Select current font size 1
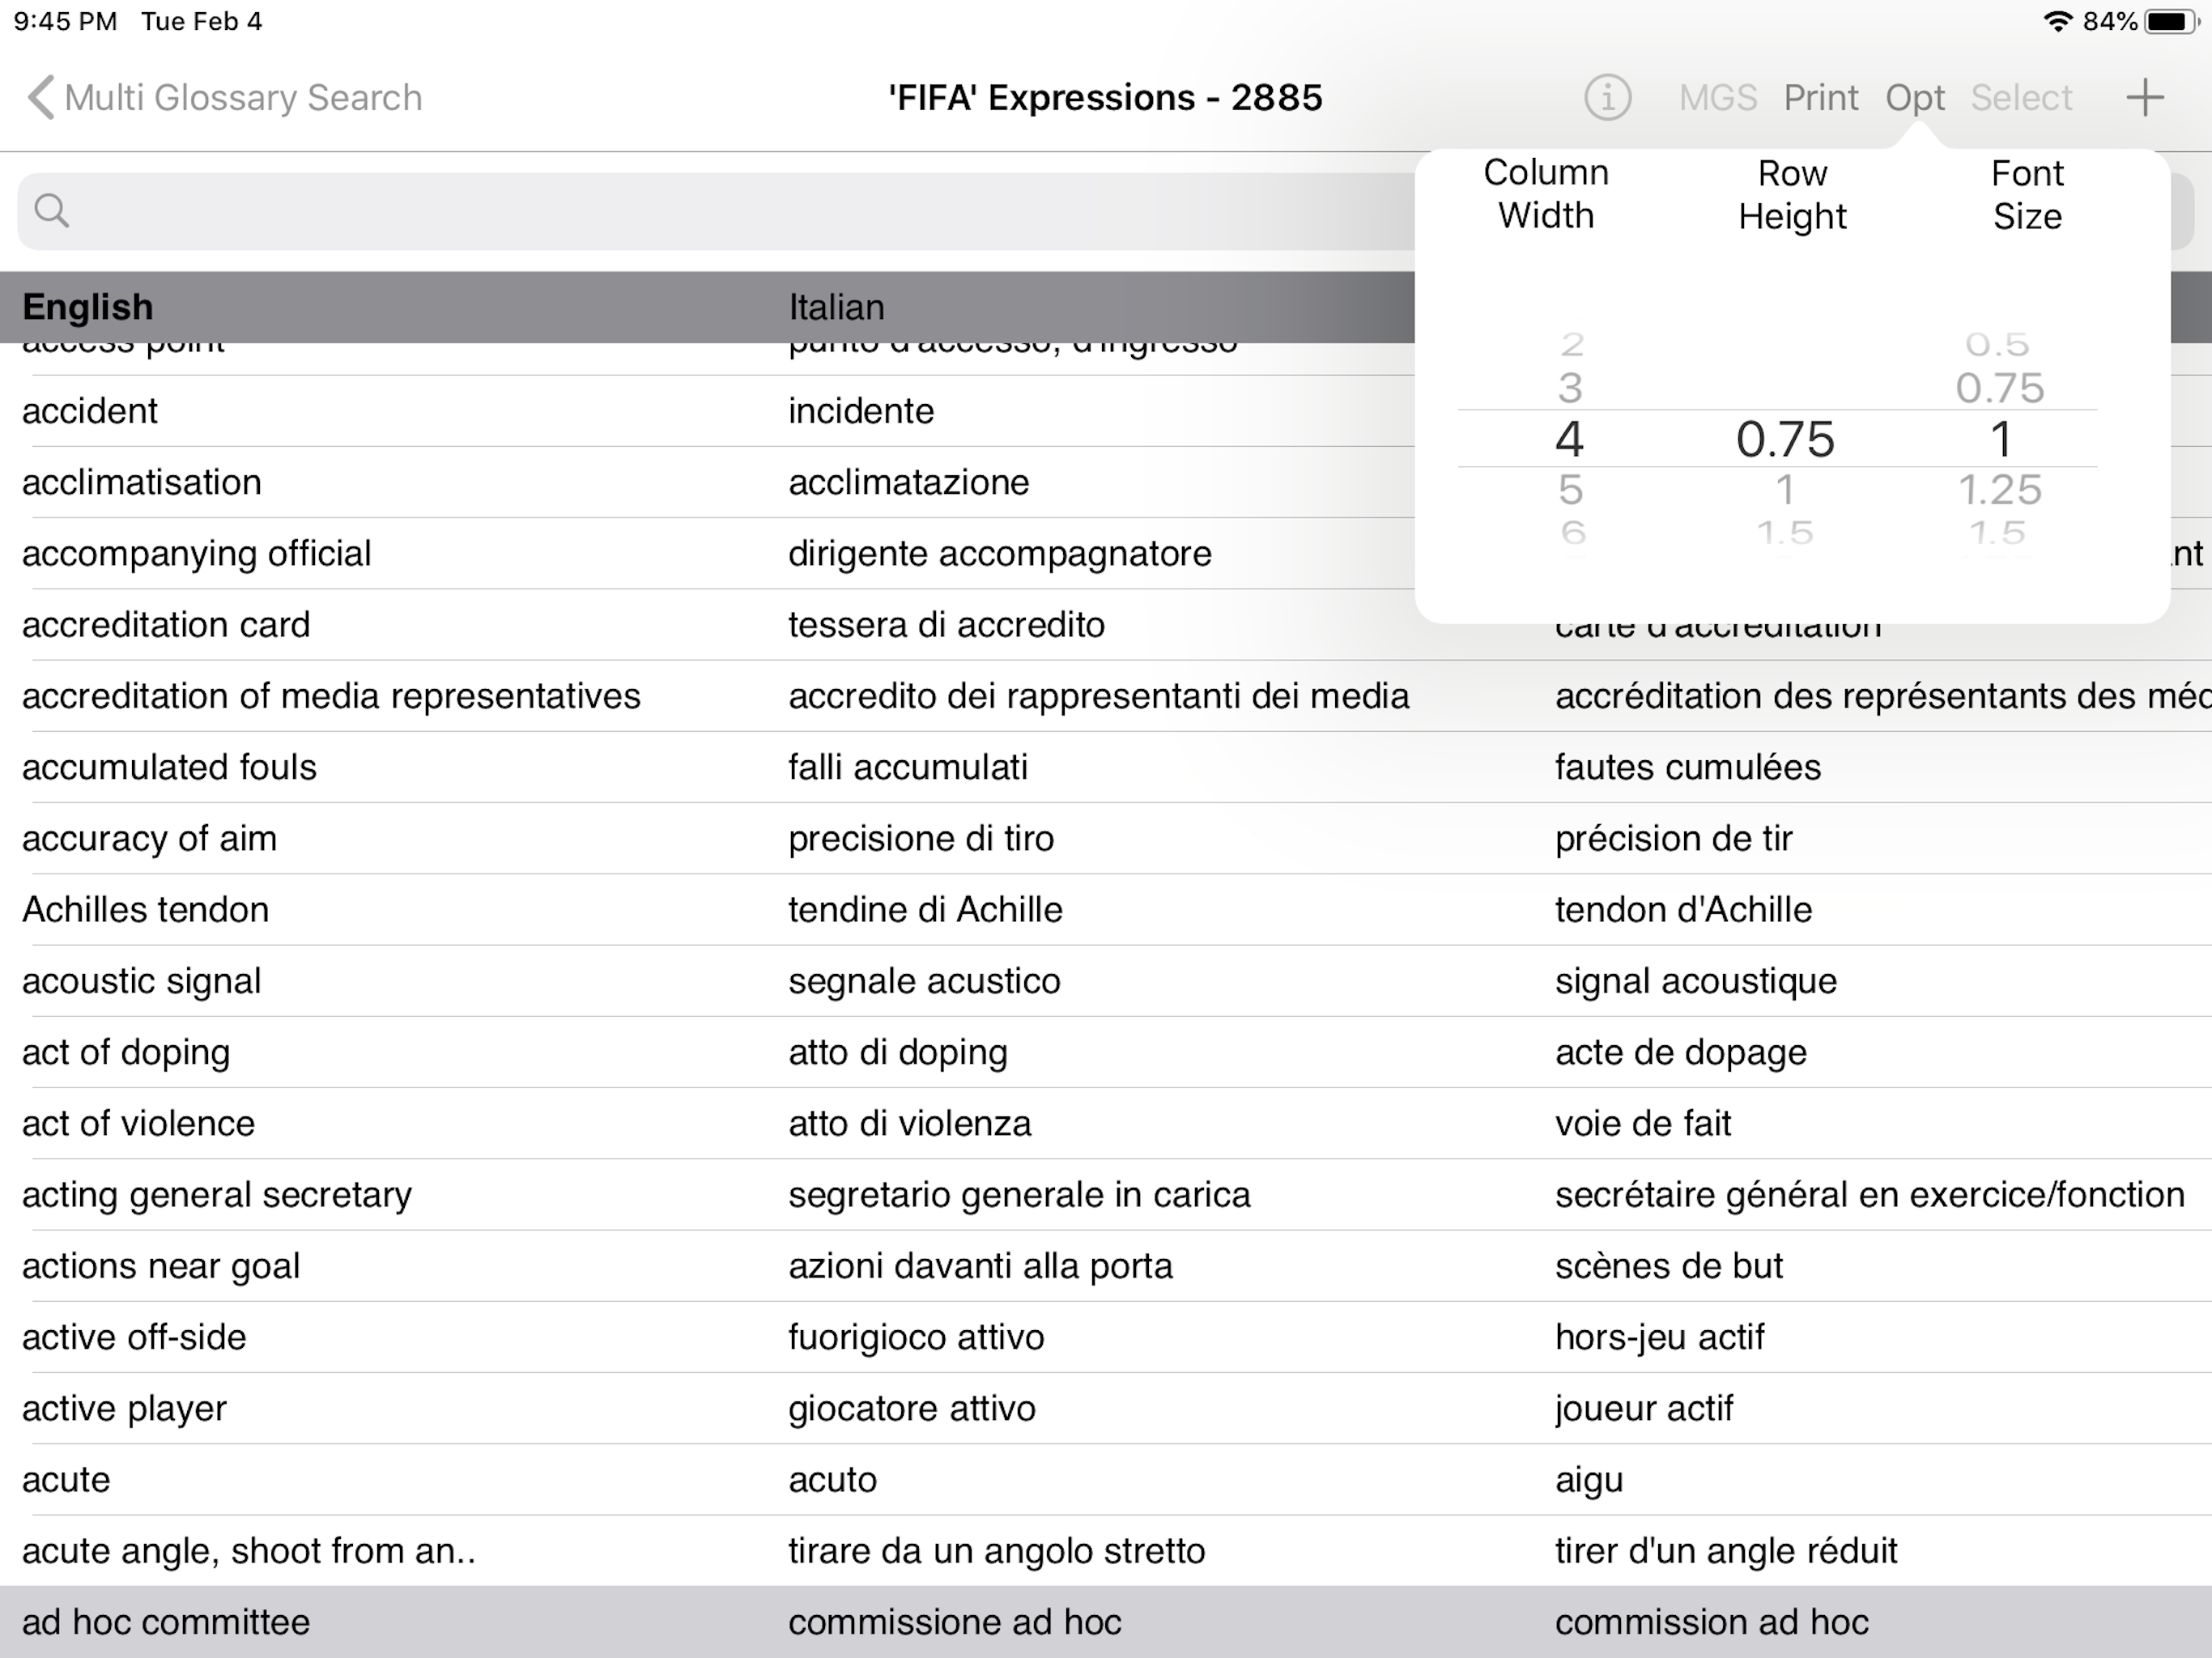The height and width of the screenshot is (1658, 2212). [2000, 439]
